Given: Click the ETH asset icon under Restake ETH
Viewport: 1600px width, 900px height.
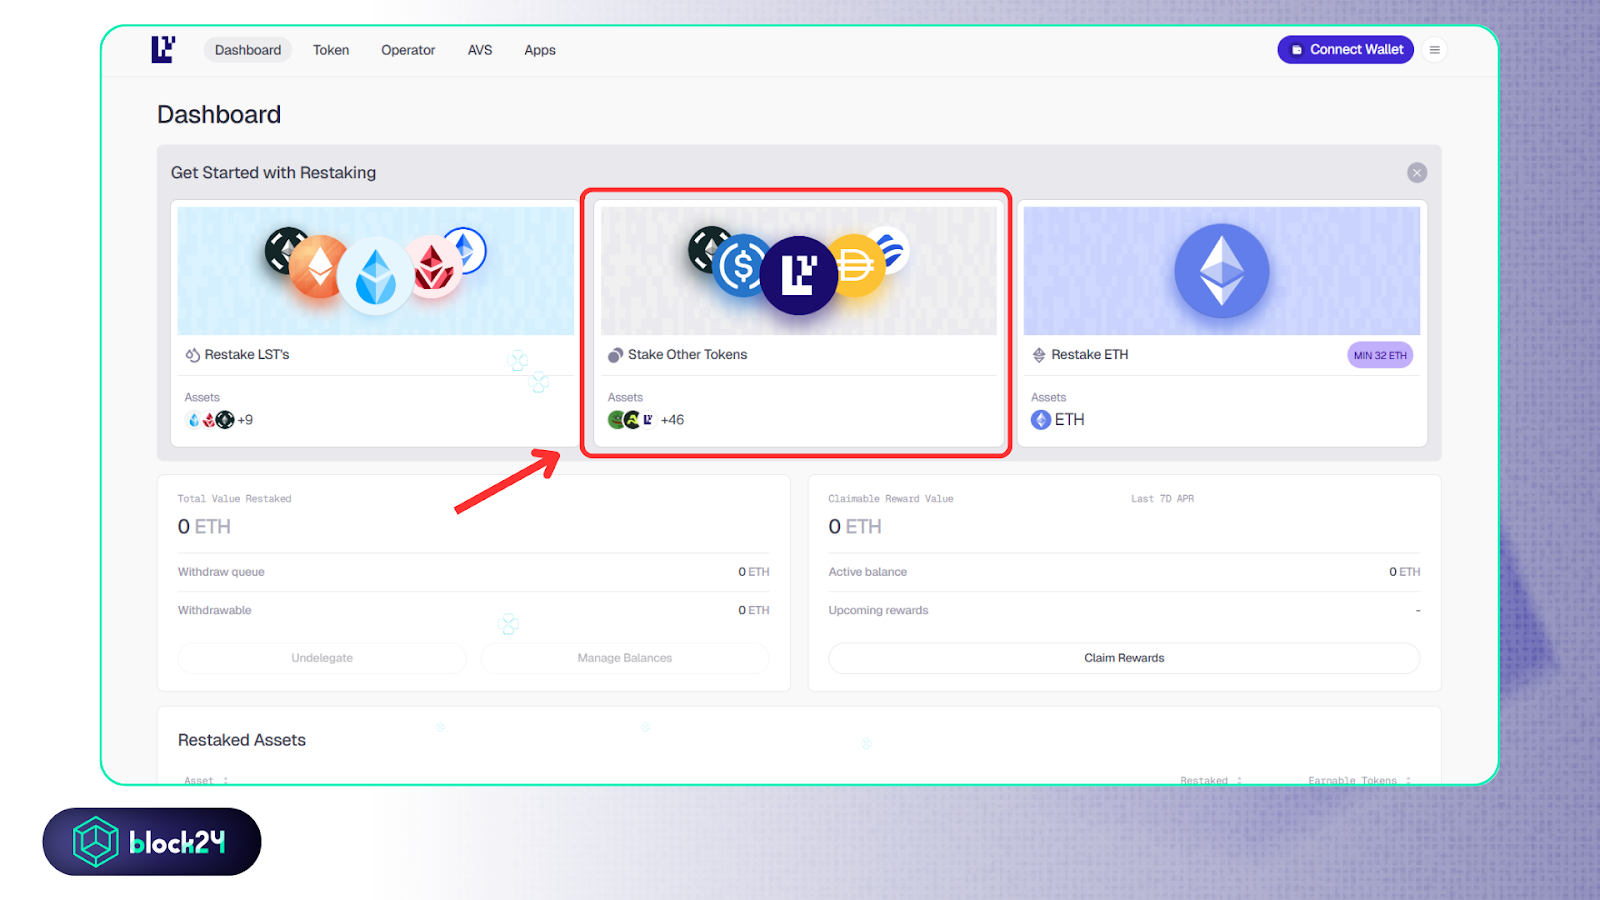Looking at the screenshot, I should pos(1041,420).
